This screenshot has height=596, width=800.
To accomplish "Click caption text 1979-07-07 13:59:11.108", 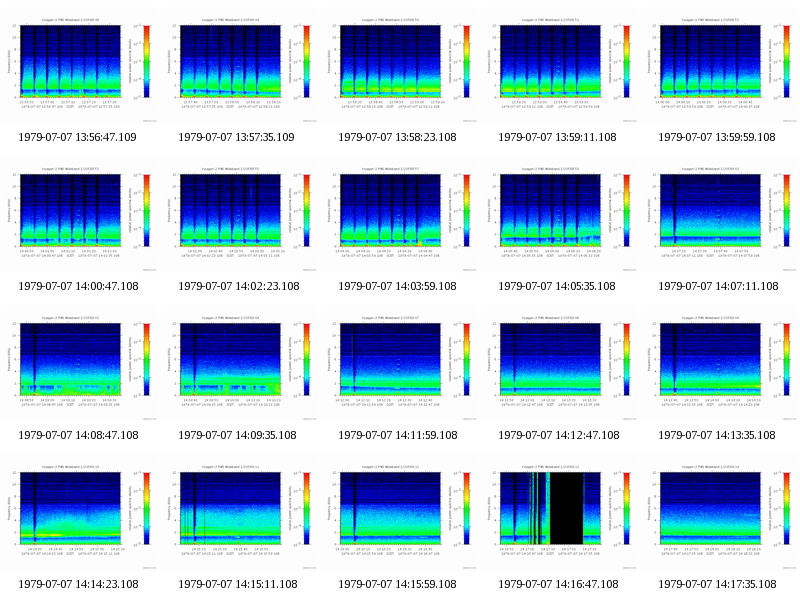I will pos(557,137).
